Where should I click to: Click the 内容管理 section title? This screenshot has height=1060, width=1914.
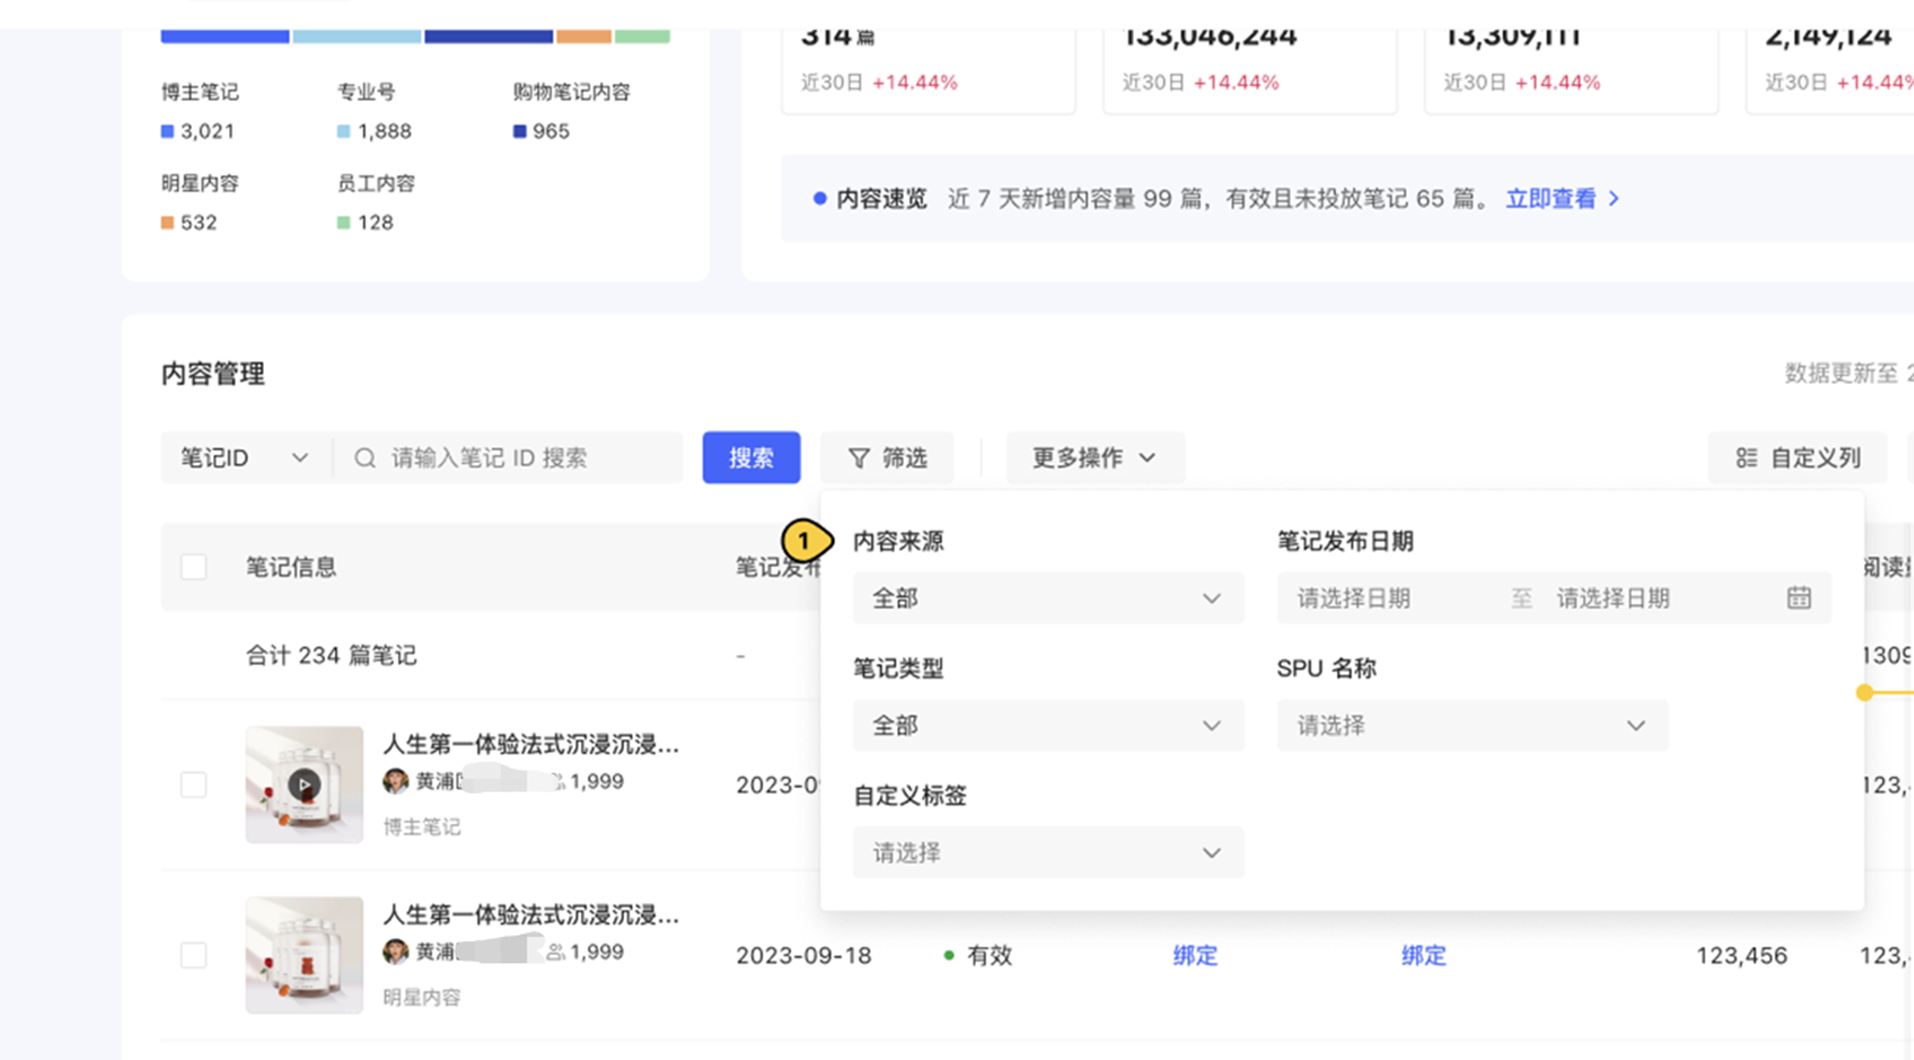(x=213, y=373)
